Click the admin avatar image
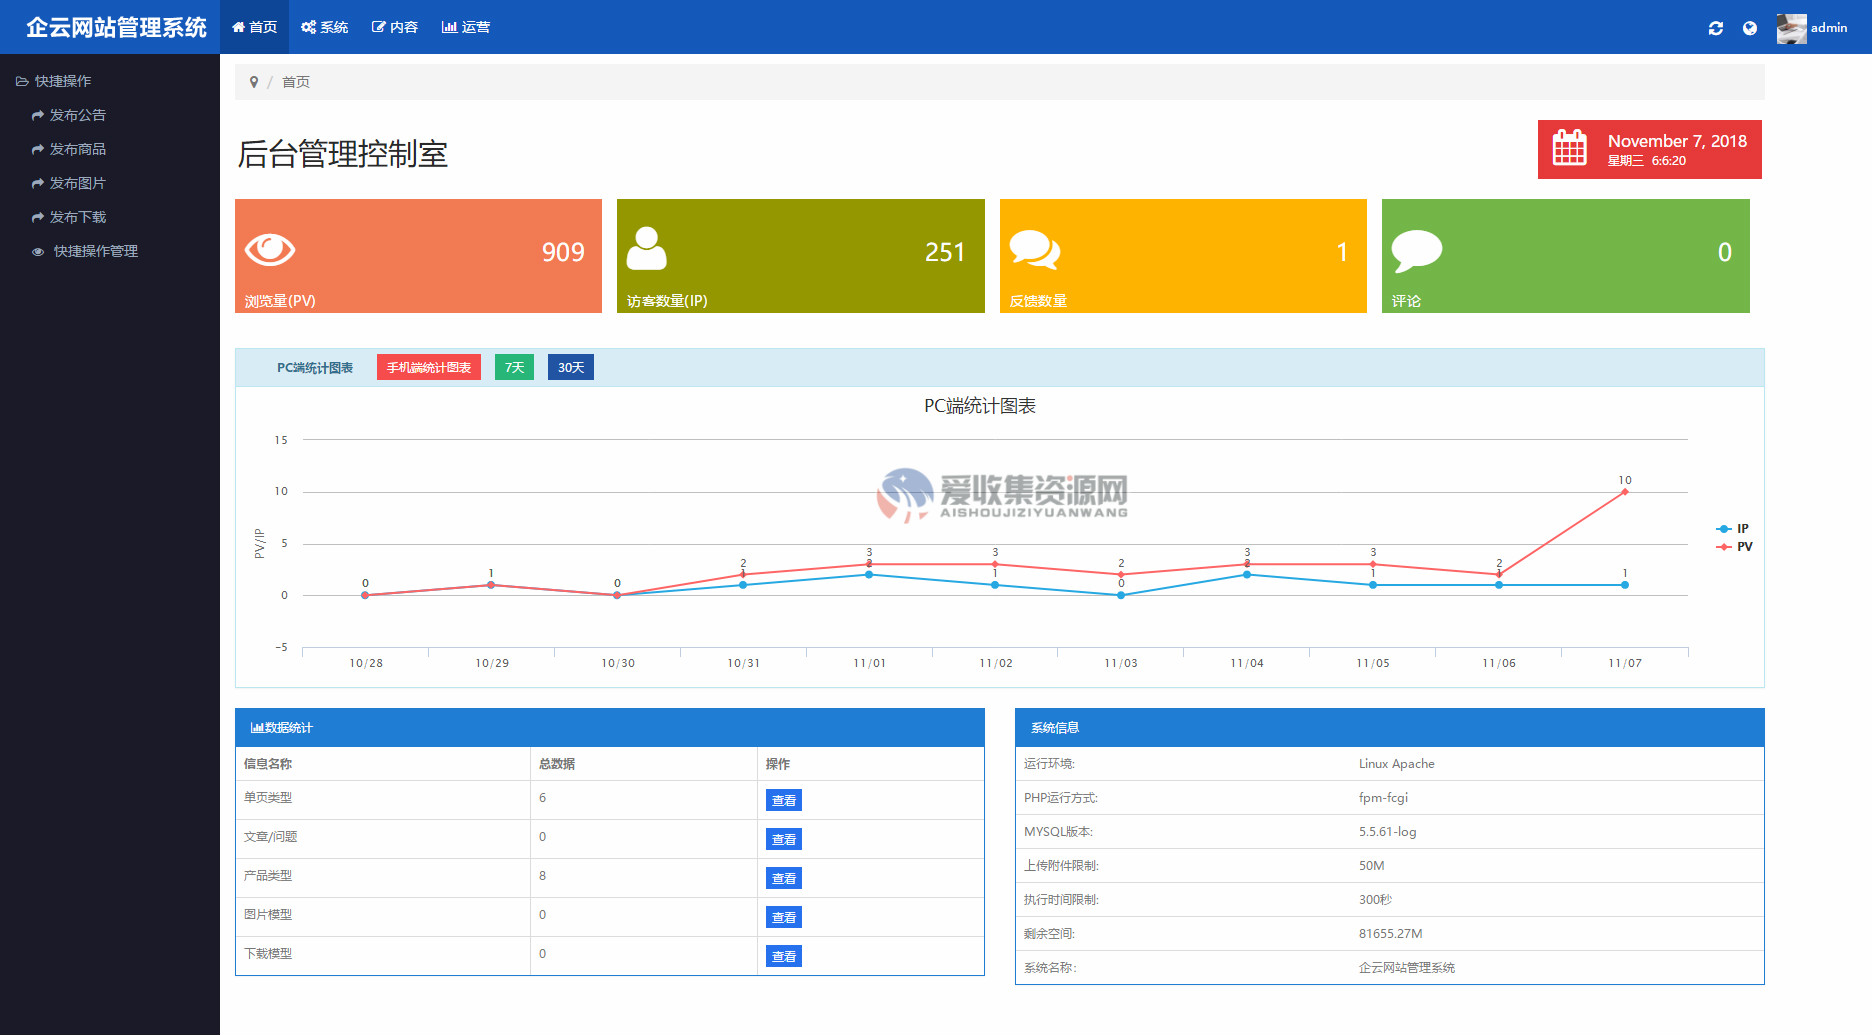This screenshot has width=1872, height=1035. point(1791,28)
